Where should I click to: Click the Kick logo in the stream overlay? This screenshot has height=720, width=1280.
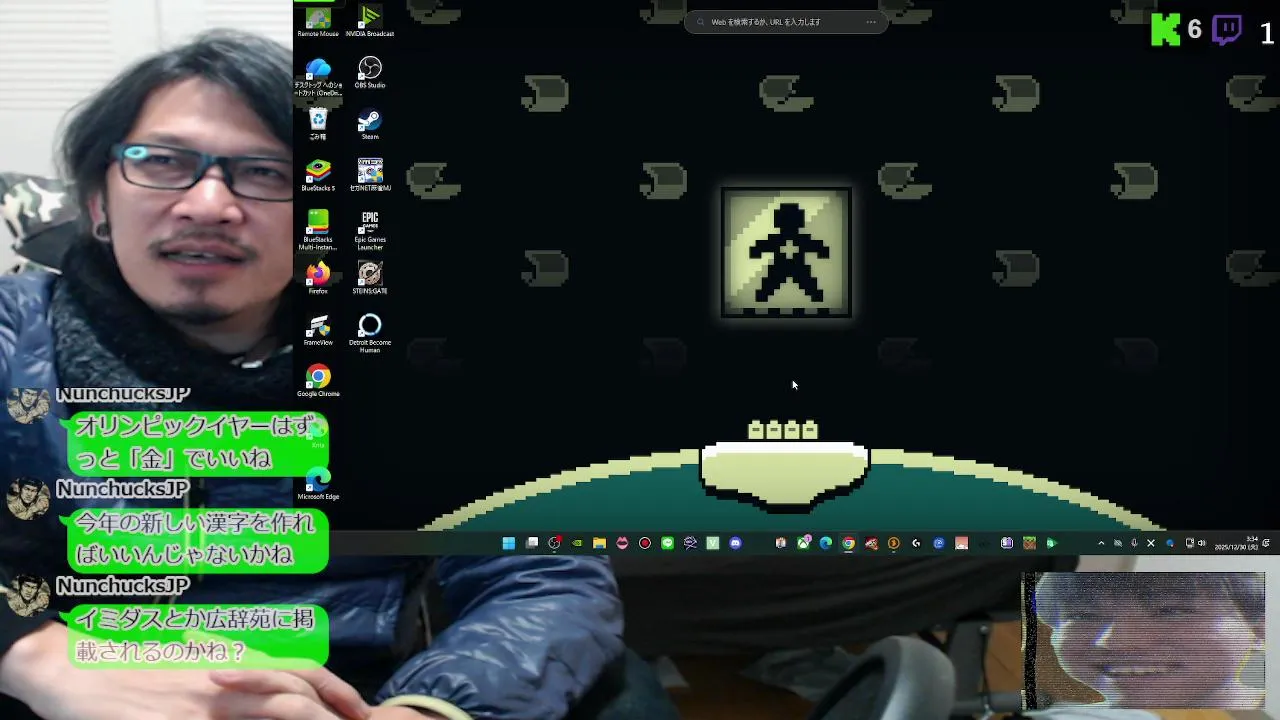point(1165,30)
